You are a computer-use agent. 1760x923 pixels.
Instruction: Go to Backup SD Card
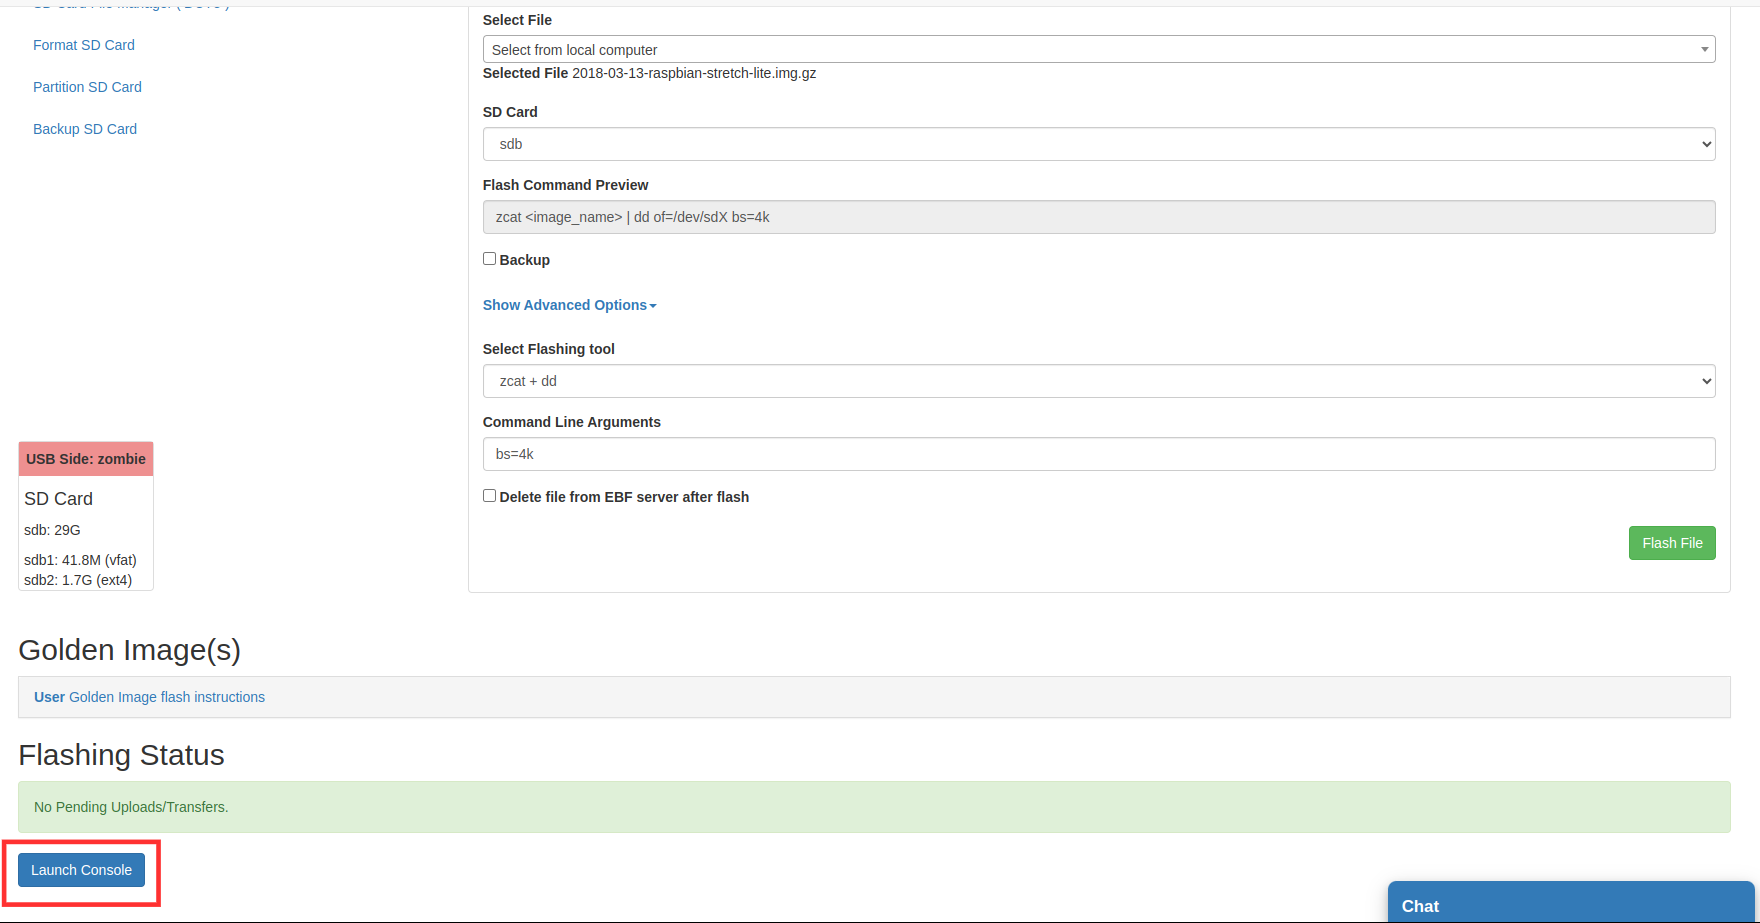click(85, 129)
